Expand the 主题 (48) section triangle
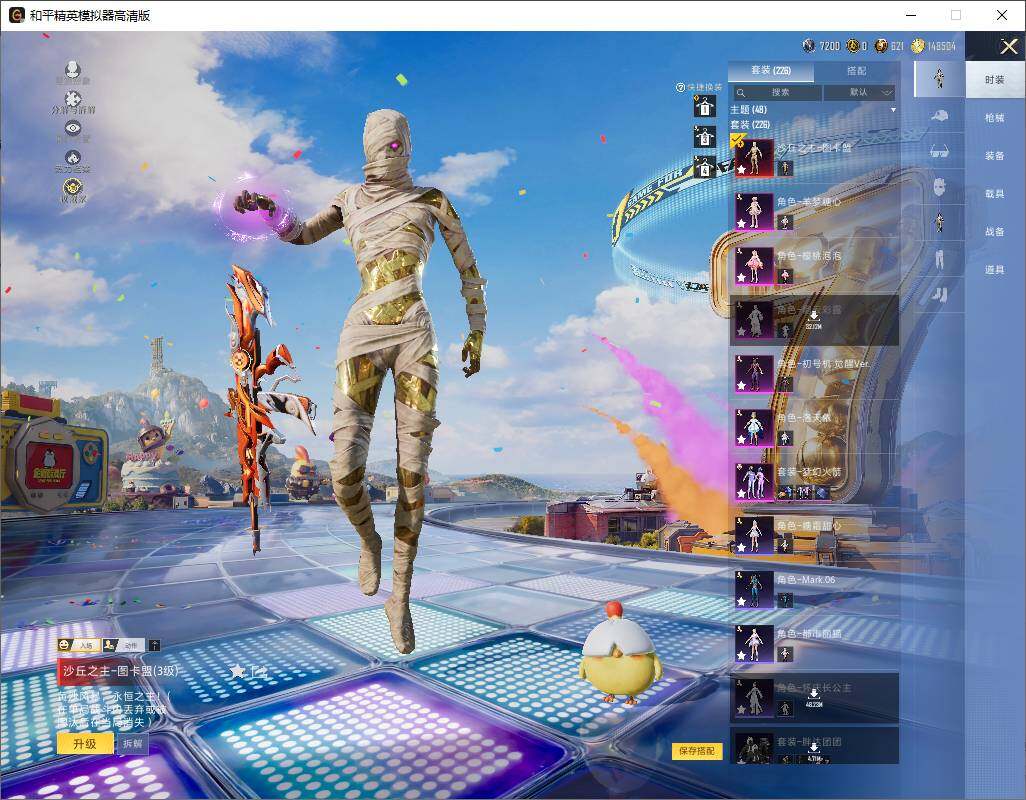Image resolution: width=1026 pixels, height=800 pixels. (x=893, y=110)
